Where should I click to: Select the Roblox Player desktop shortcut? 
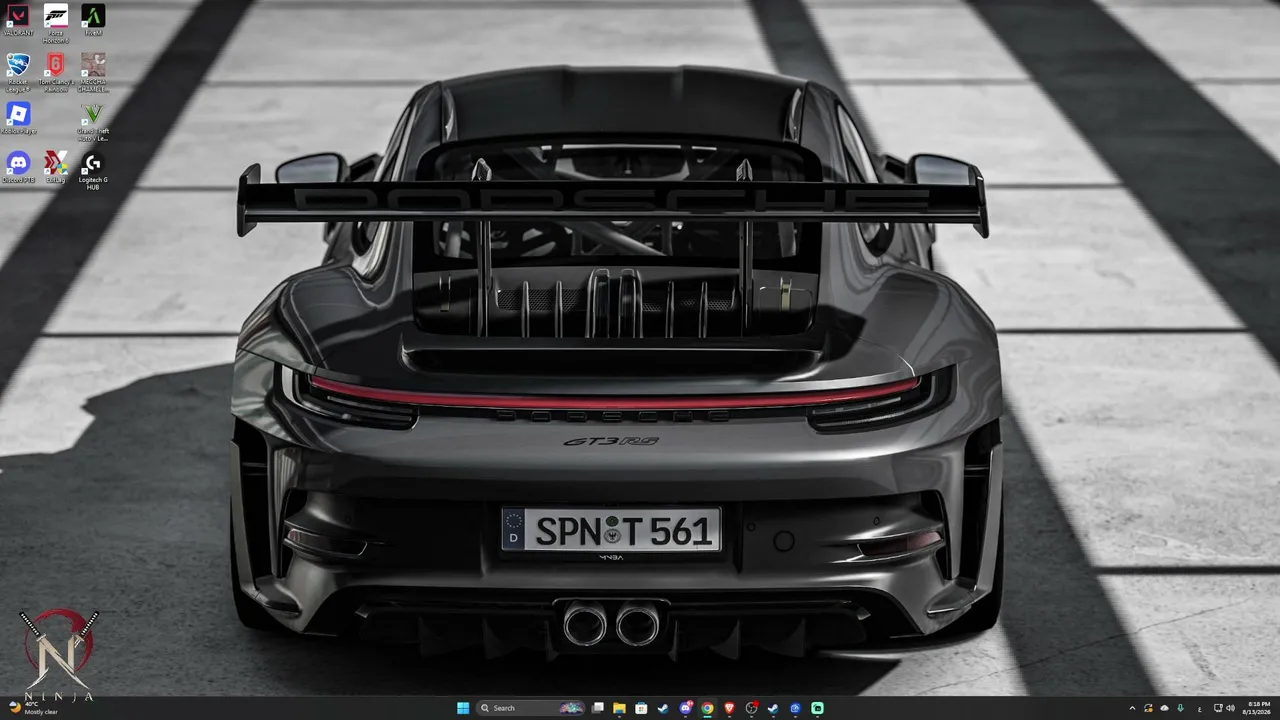(18, 118)
